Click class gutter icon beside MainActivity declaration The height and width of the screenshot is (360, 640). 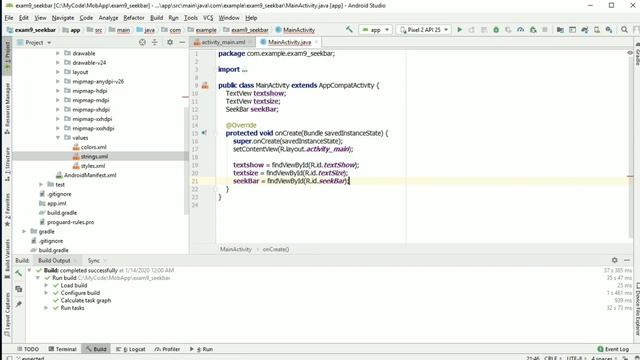coord(205,85)
